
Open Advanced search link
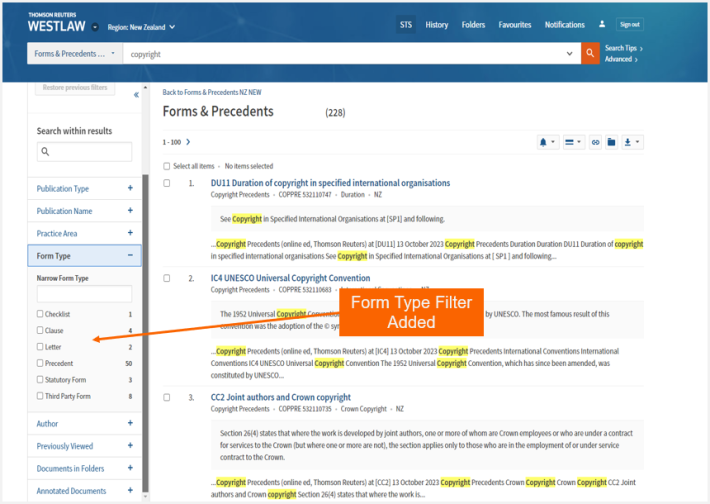coord(621,59)
